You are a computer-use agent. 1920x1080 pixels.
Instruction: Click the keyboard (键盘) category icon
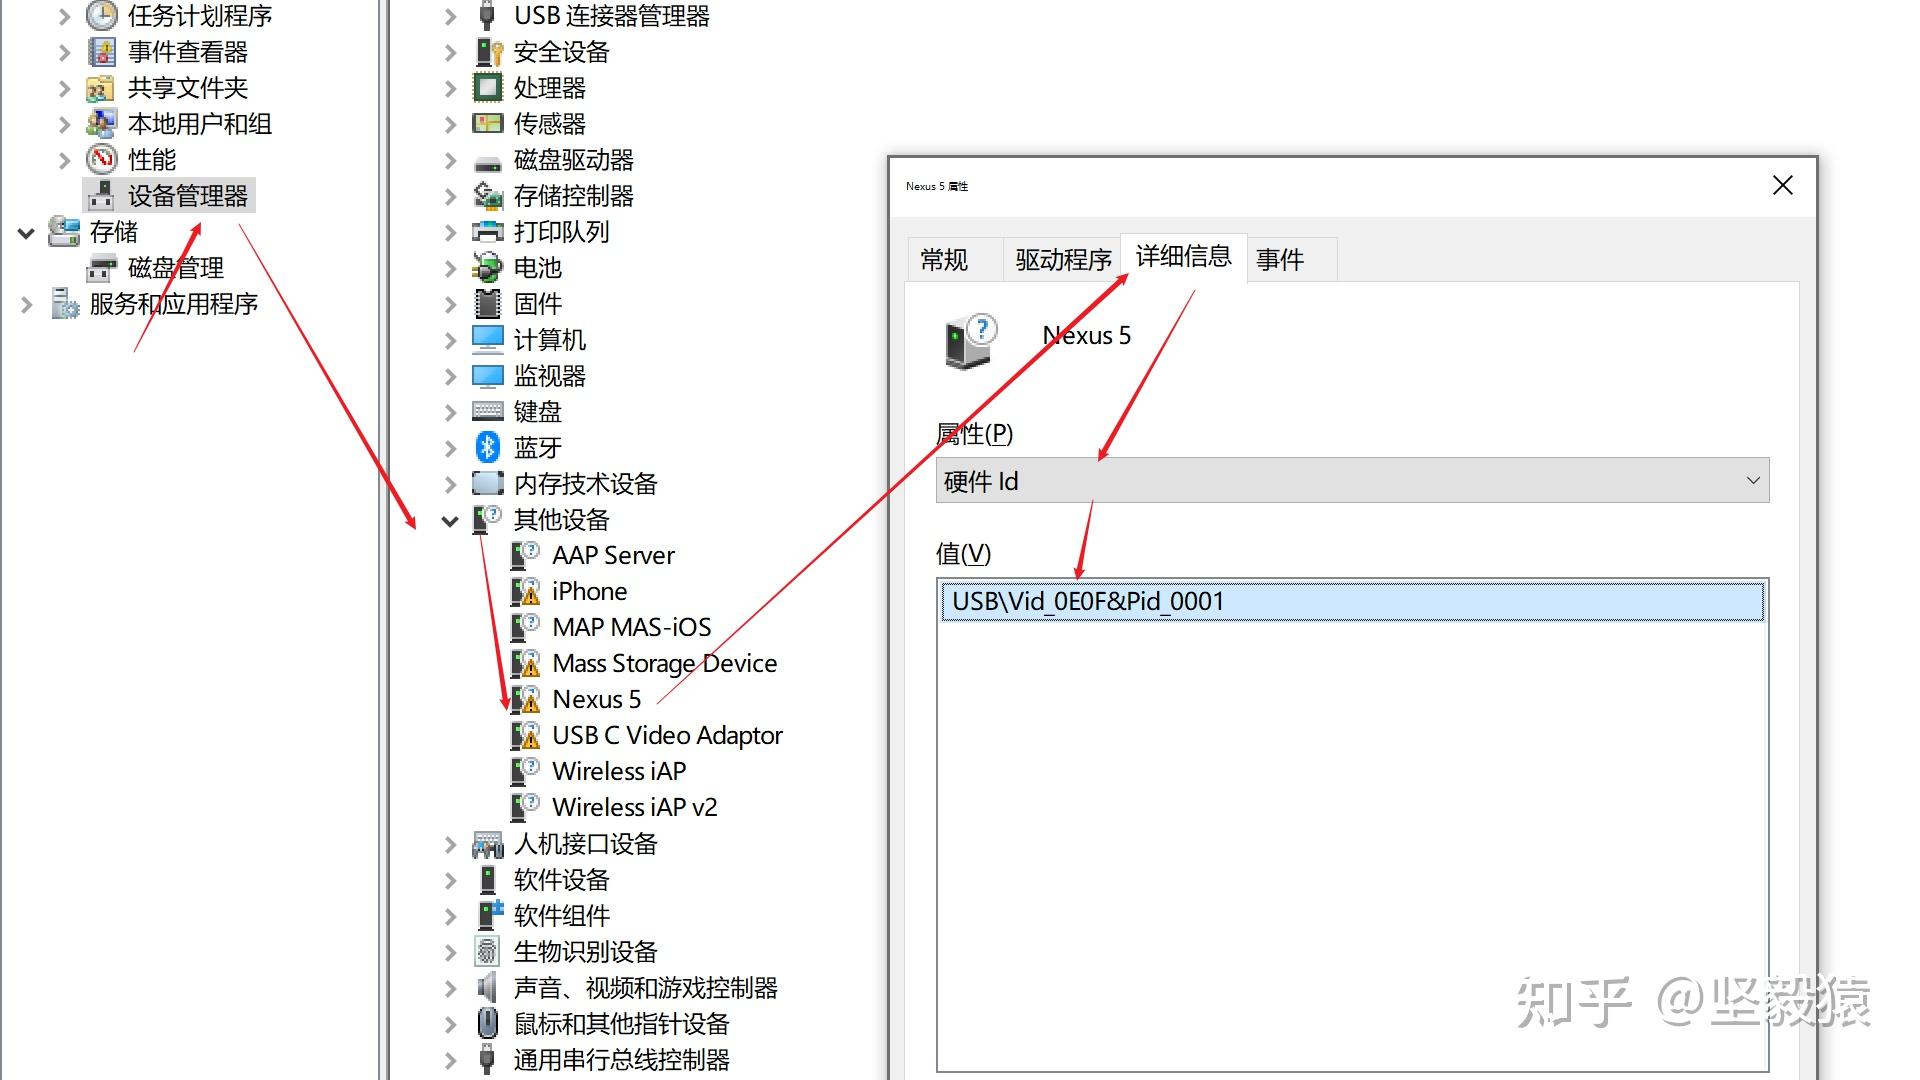pyautogui.click(x=487, y=411)
